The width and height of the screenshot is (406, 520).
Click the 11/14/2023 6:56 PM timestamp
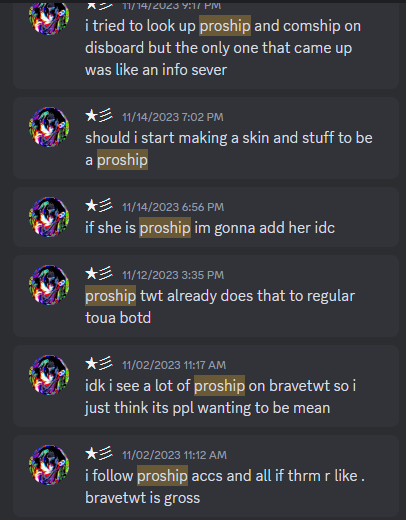click(x=173, y=207)
